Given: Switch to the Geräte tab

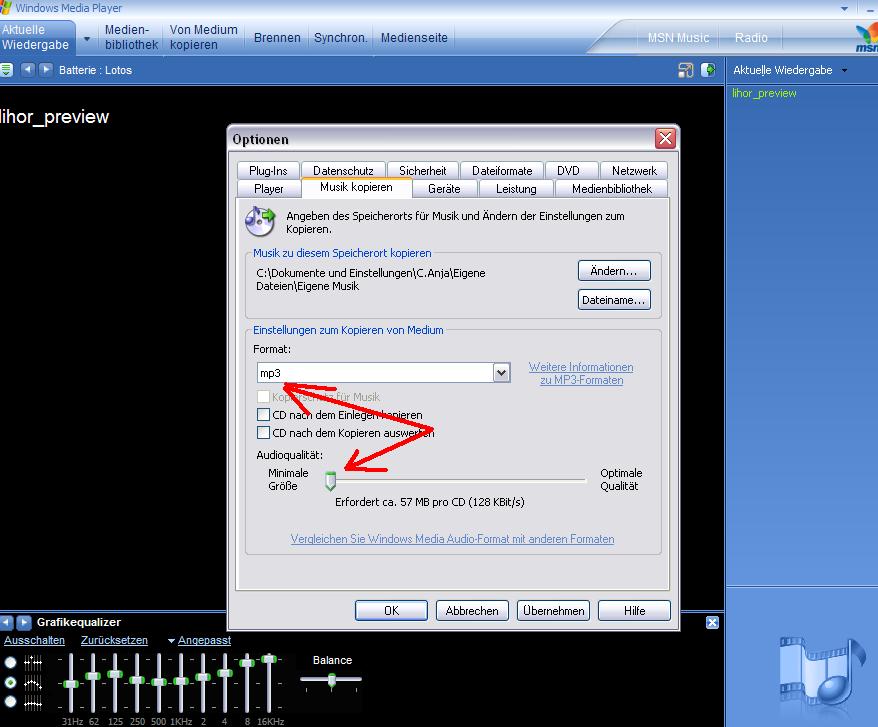Looking at the screenshot, I should coord(444,189).
